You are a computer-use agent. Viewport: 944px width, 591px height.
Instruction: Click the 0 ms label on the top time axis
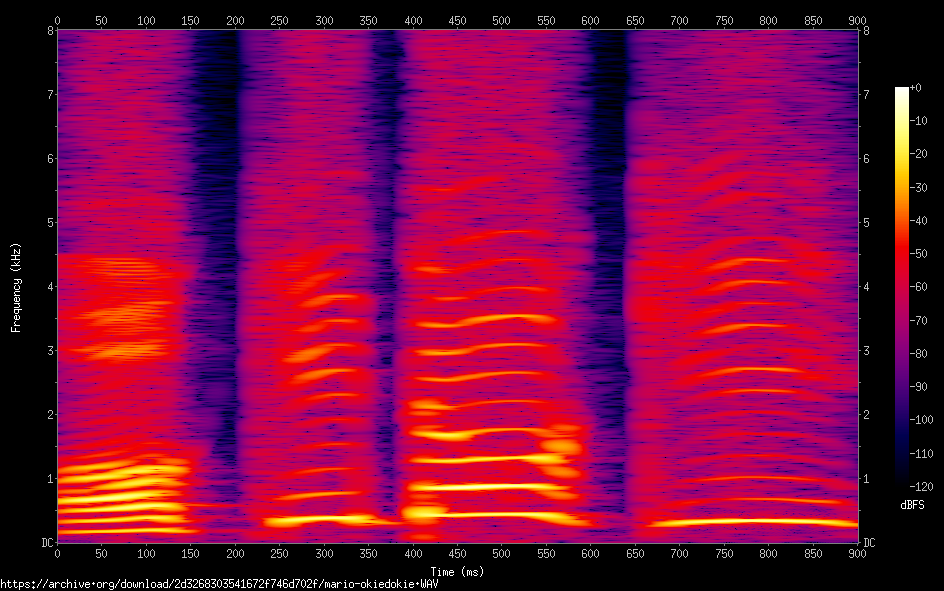57,19
